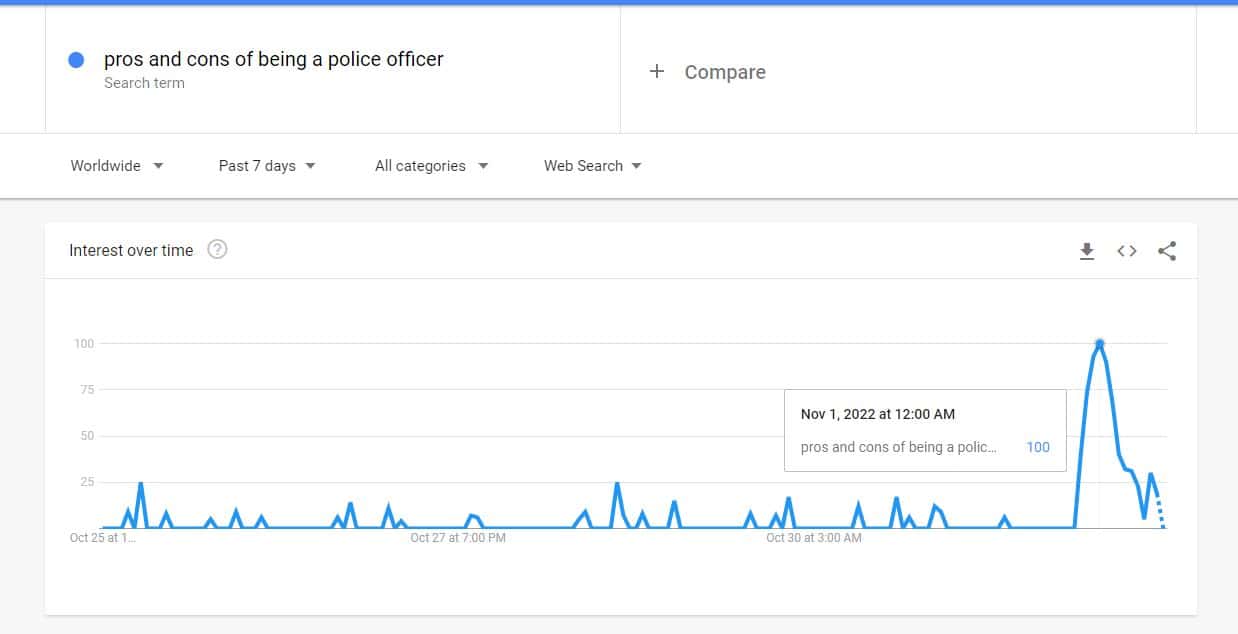Image resolution: width=1238 pixels, height=634 pixels.
Task: Click the tooltip showing Nov 1, 2022
Action: [x=925, y=430]
